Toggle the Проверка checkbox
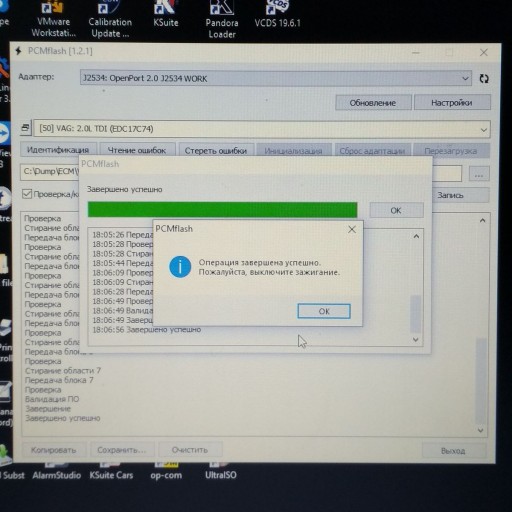512x512 pixels. pyautogui.click(x=27, y=194)
